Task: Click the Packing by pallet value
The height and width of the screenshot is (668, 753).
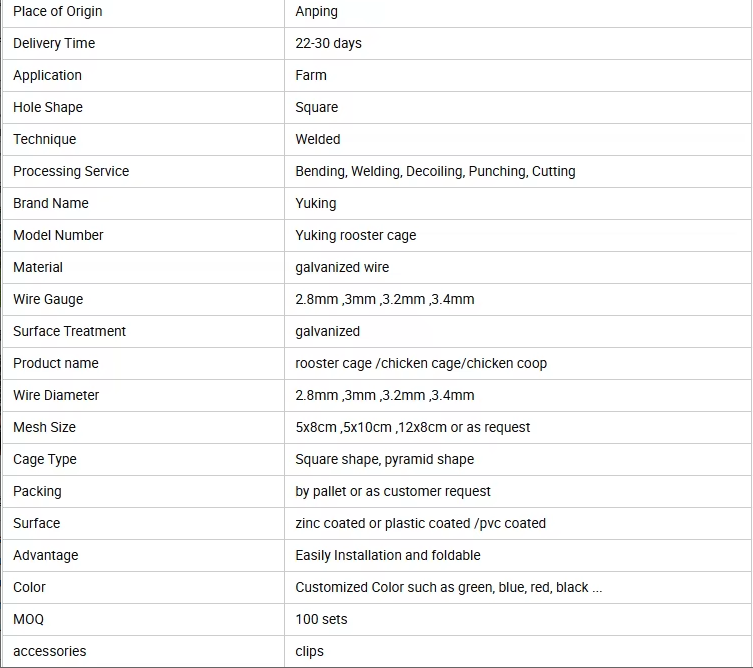Action: pos(393,491)
